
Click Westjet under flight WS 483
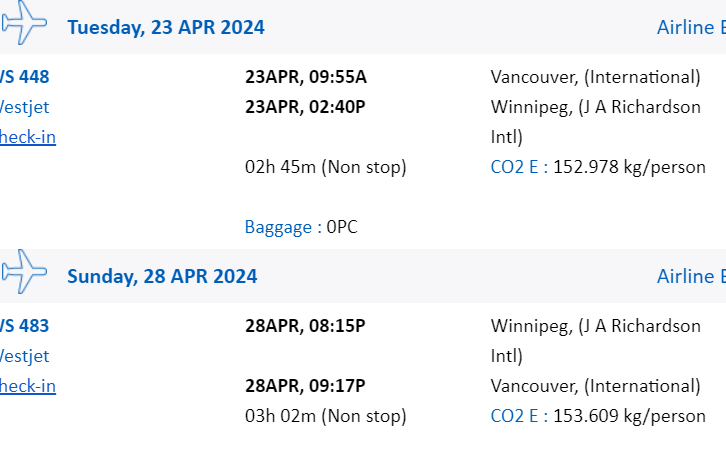[26, 356]
